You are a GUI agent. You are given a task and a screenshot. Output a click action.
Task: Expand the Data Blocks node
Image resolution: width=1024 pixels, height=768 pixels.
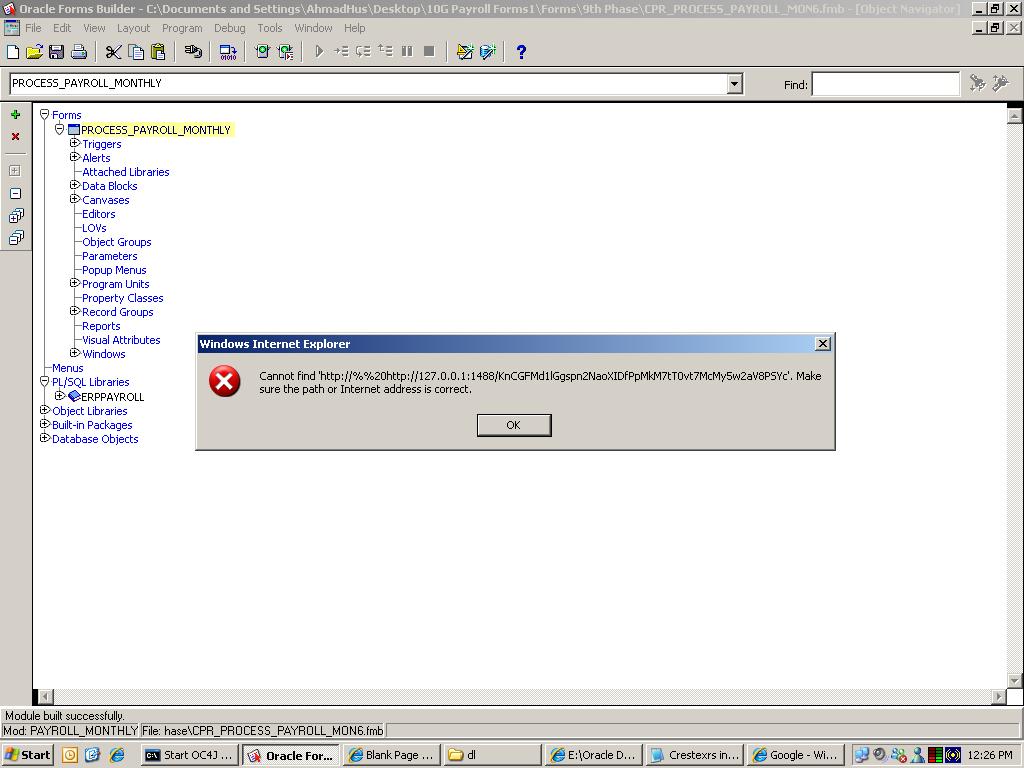74,186
